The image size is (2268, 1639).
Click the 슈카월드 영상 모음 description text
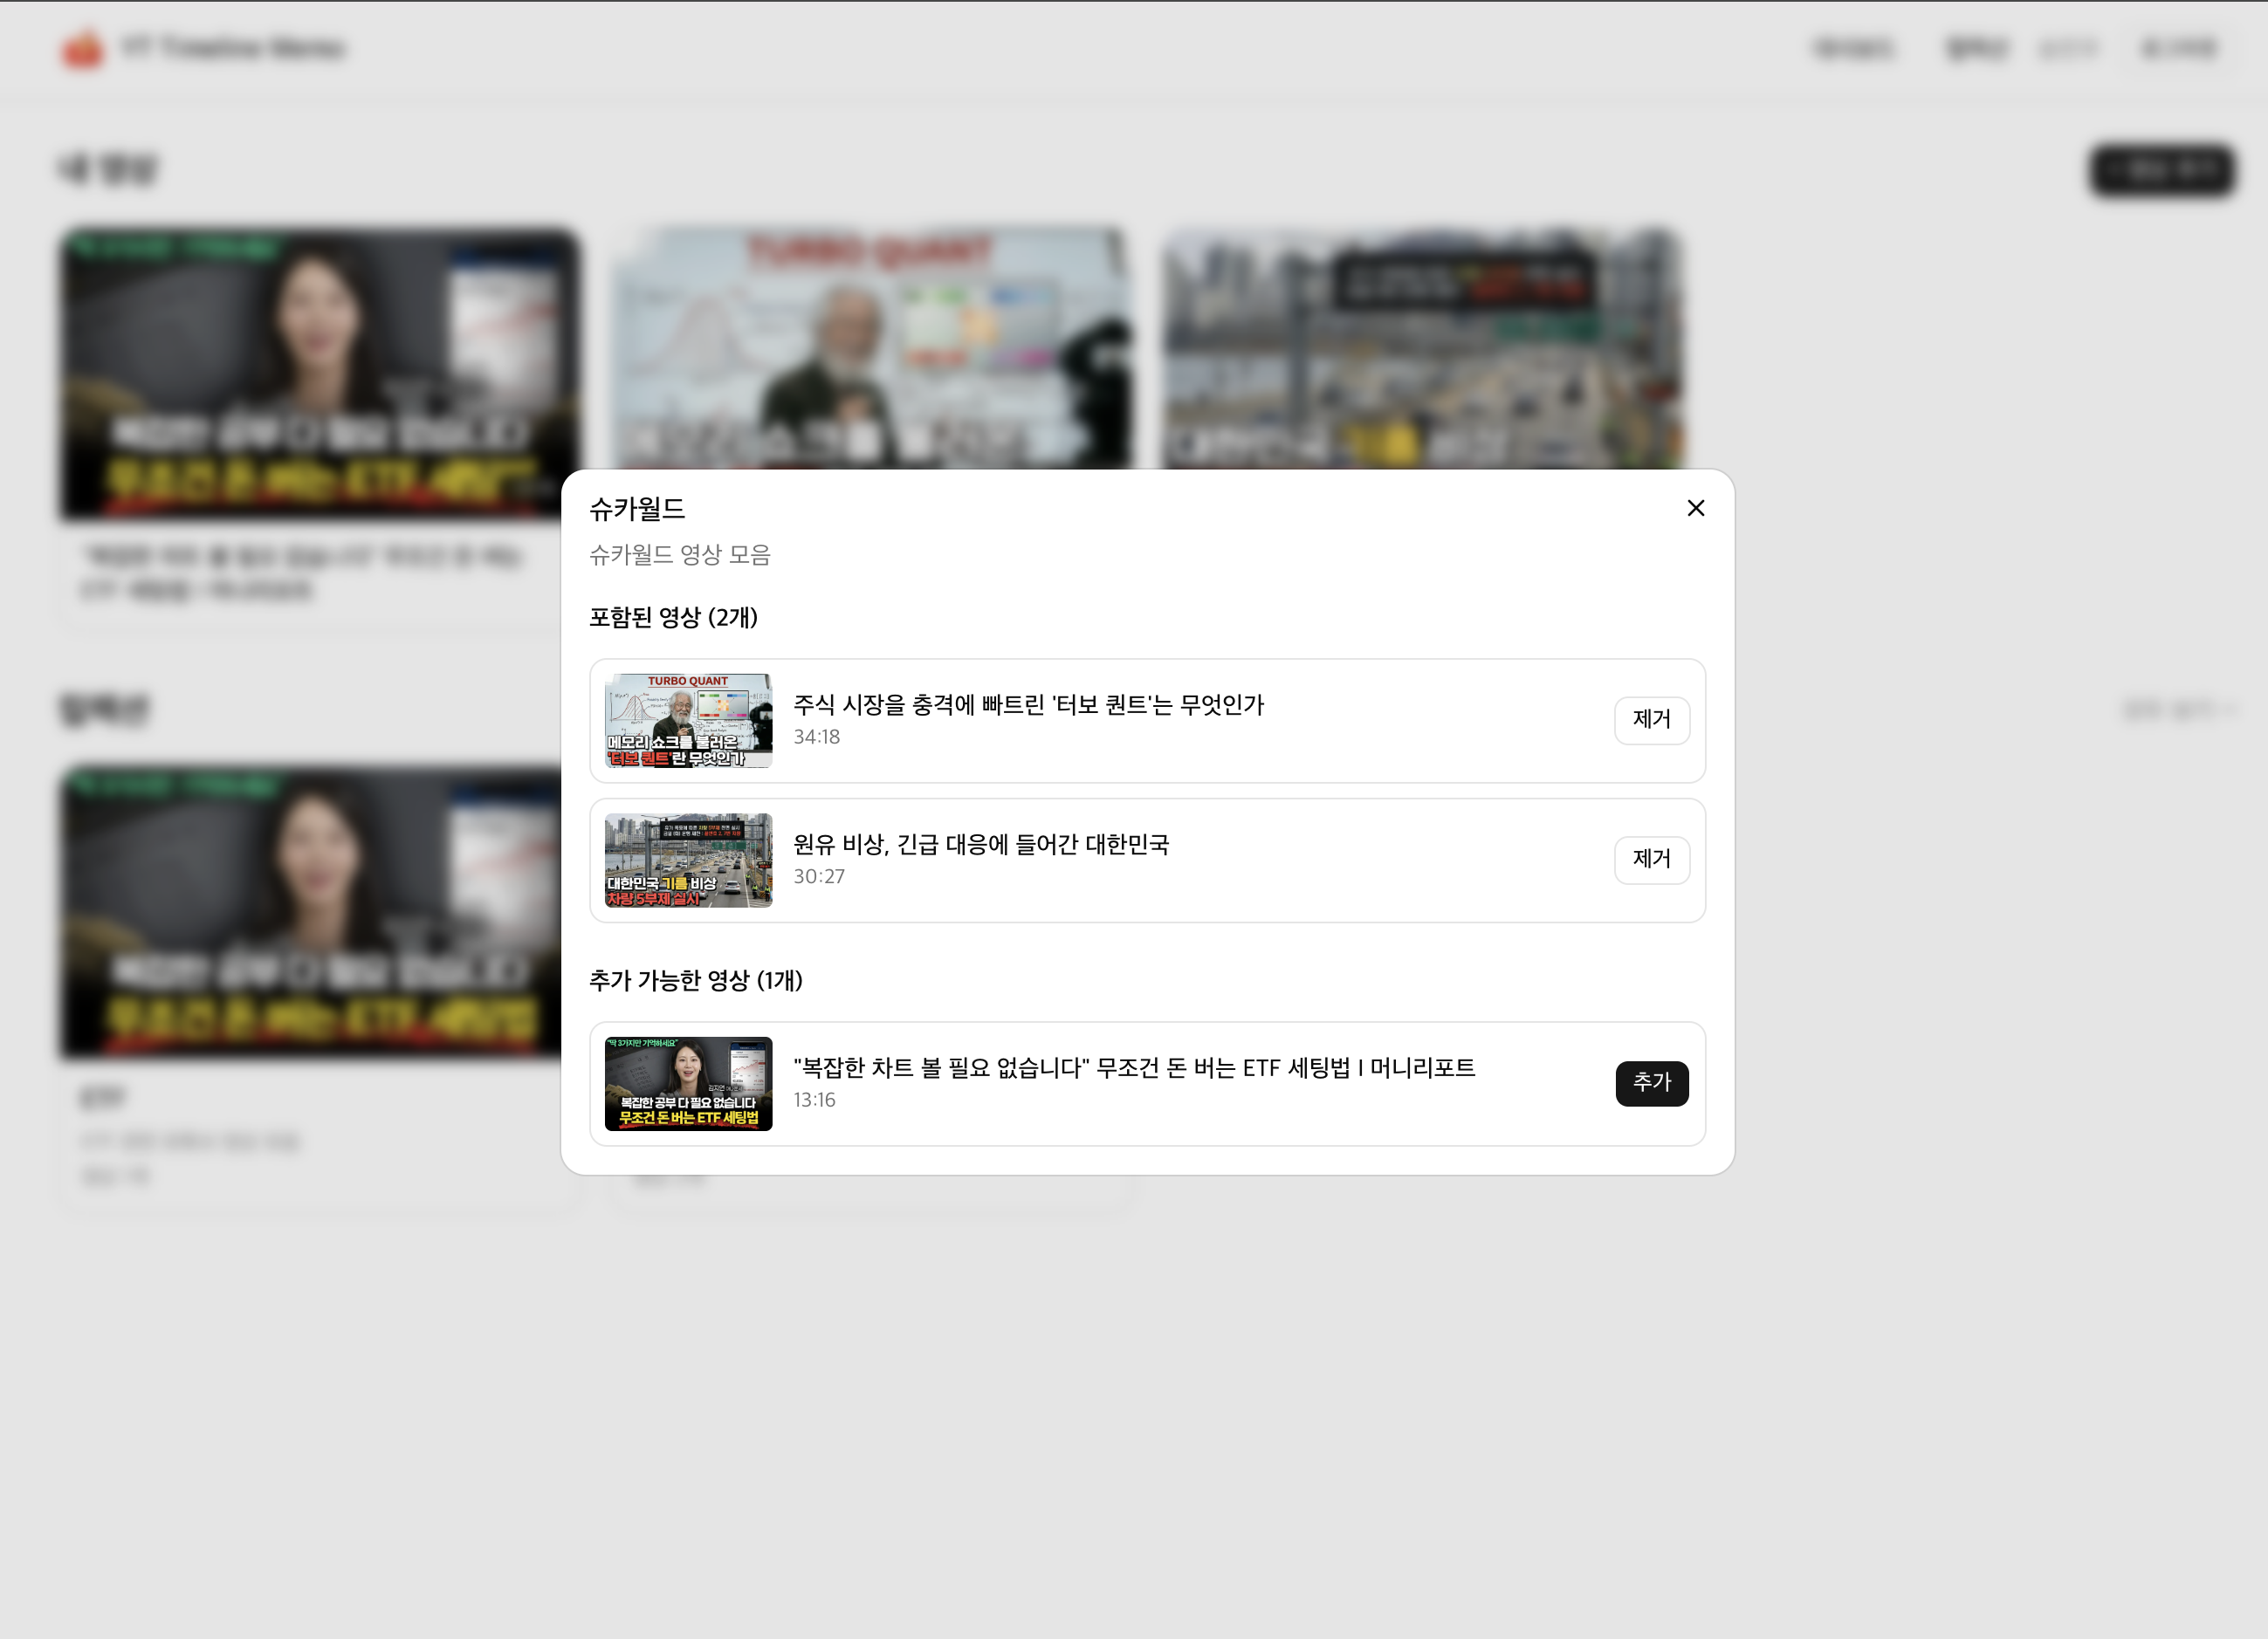tap(679, 556)
